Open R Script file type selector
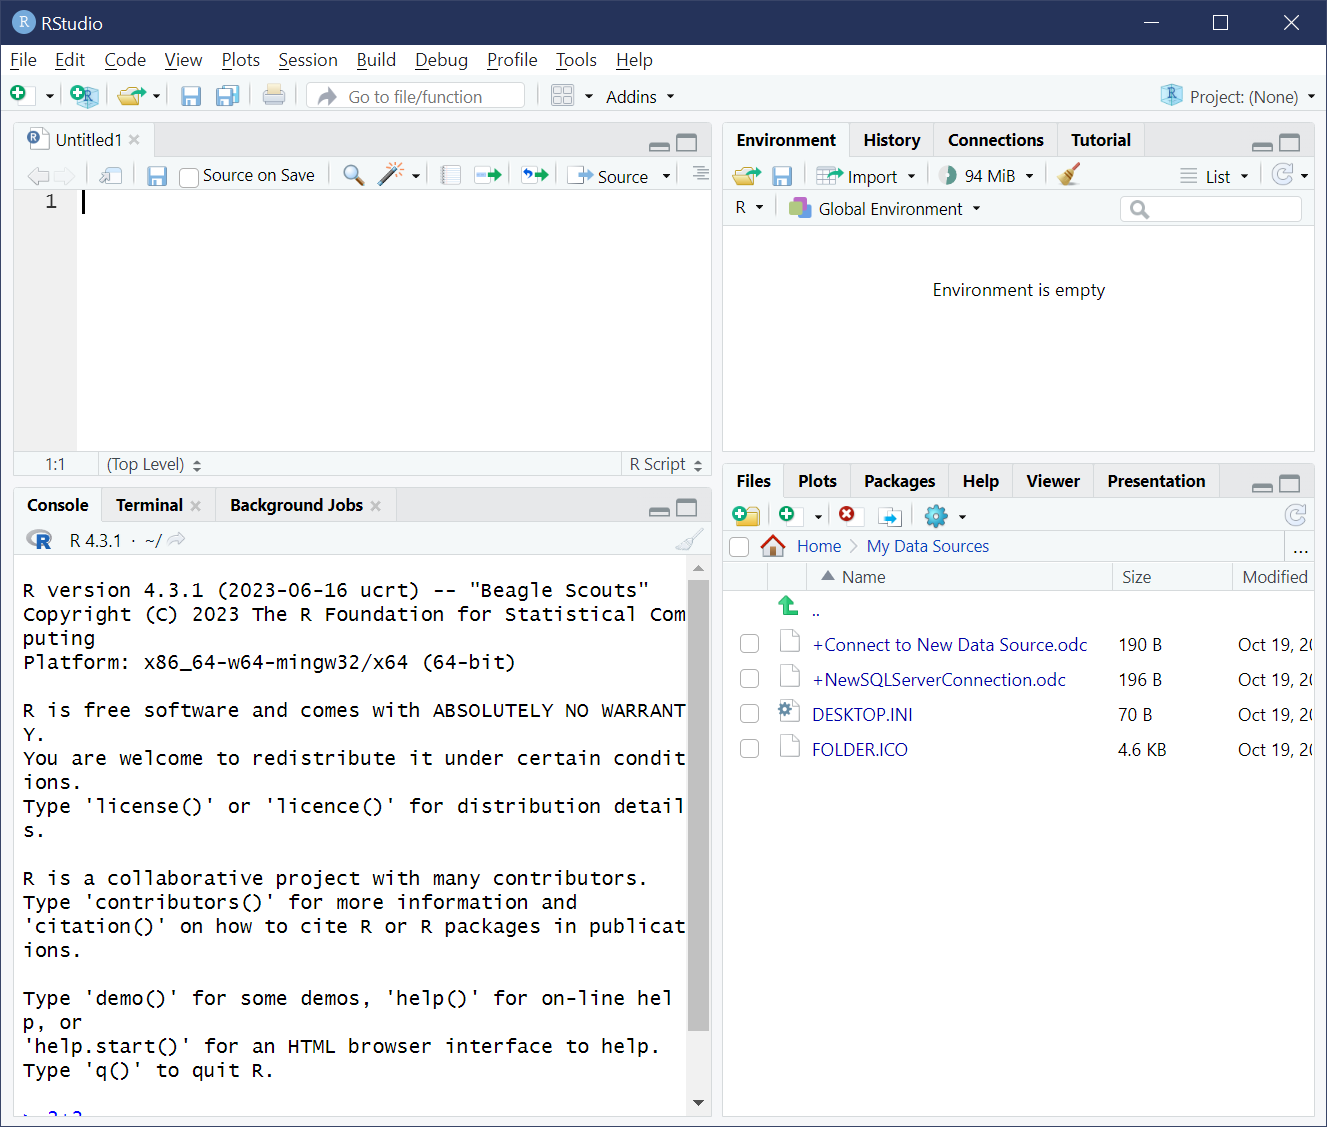This screenshot has height=1127, width=1327. coord(666,464)
